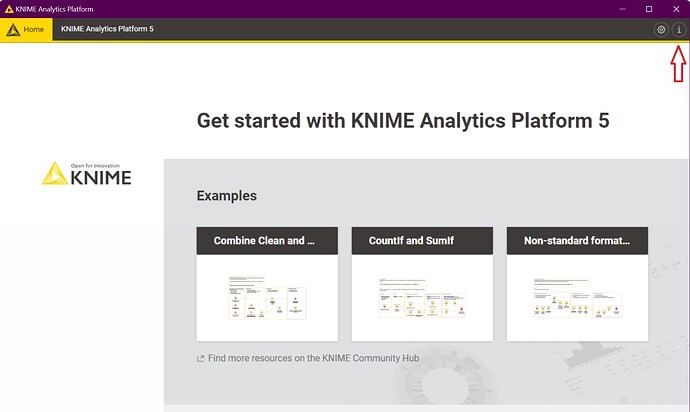Click the info (i) icon
Screen dimensions: 690x412
[679, 30]
